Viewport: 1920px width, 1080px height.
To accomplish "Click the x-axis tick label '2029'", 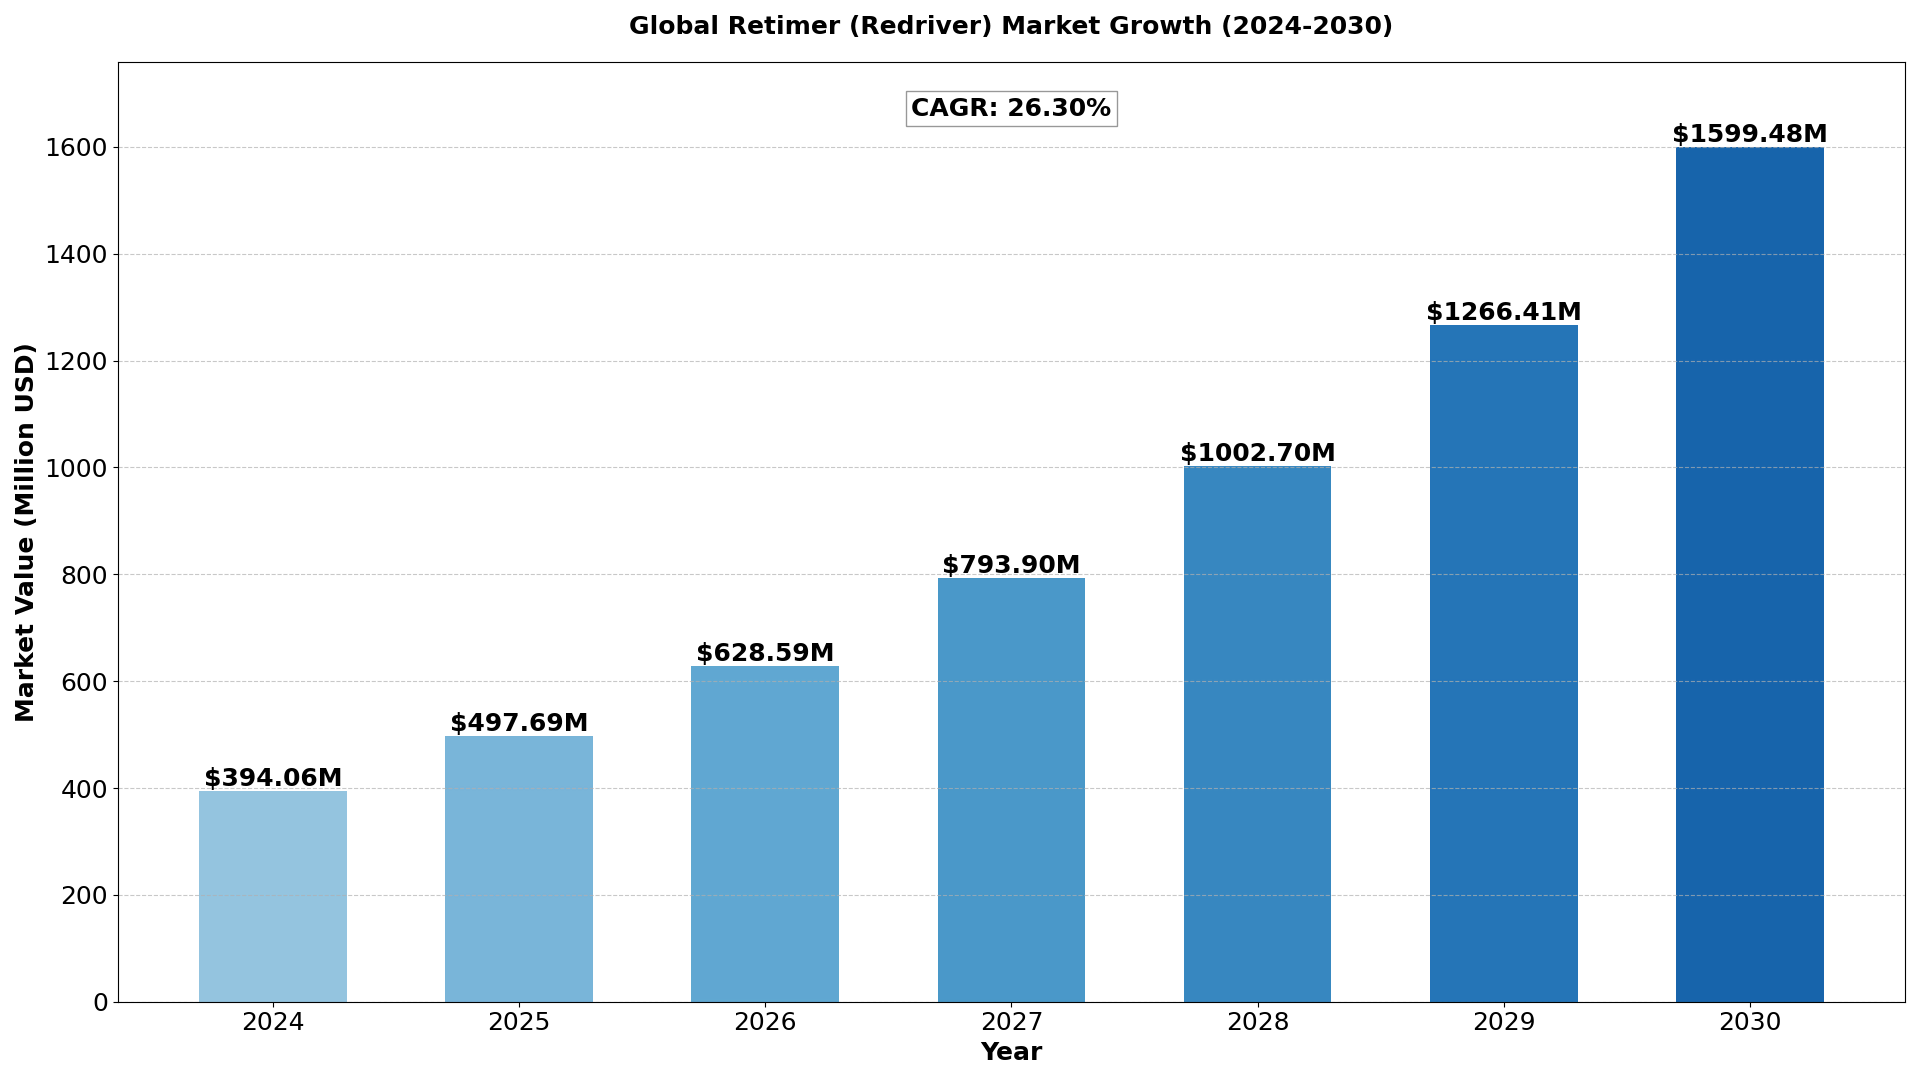I will [1504, 1022].
